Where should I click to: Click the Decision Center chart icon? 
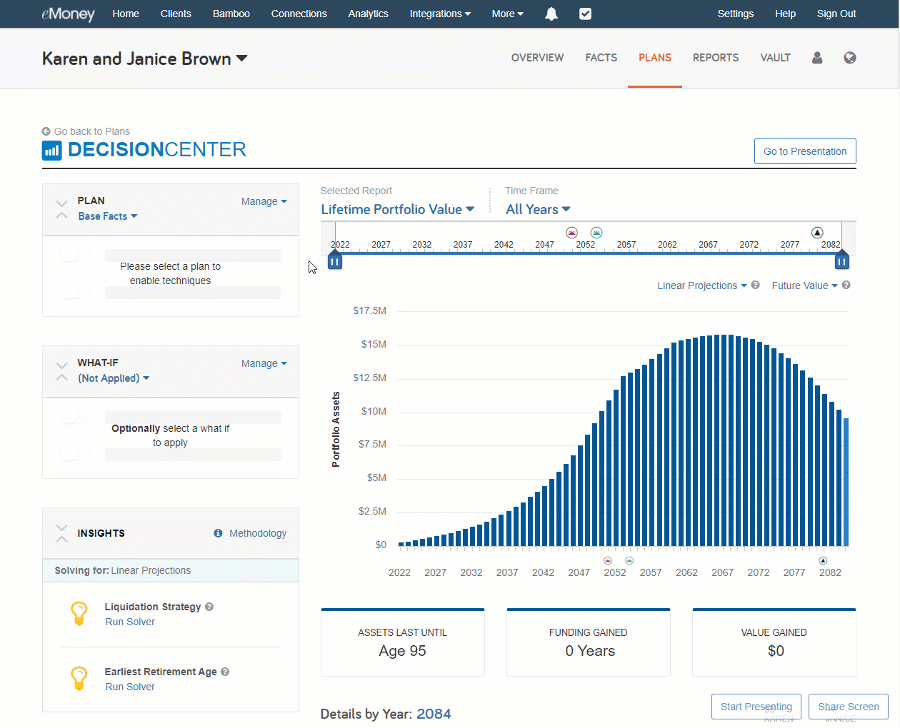coord(52,150)
